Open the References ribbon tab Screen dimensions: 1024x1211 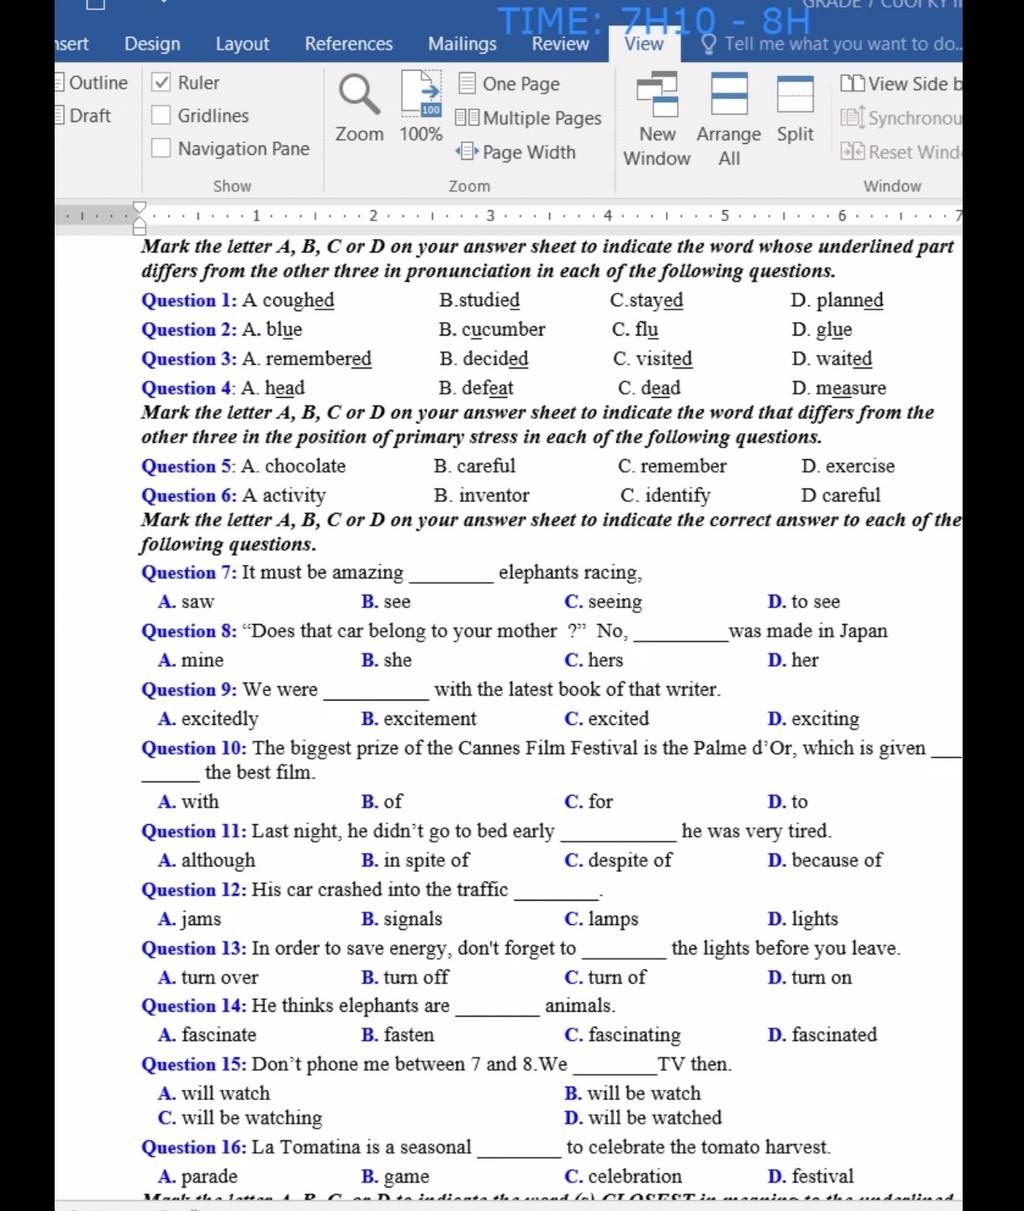click(x=349, y=44)
